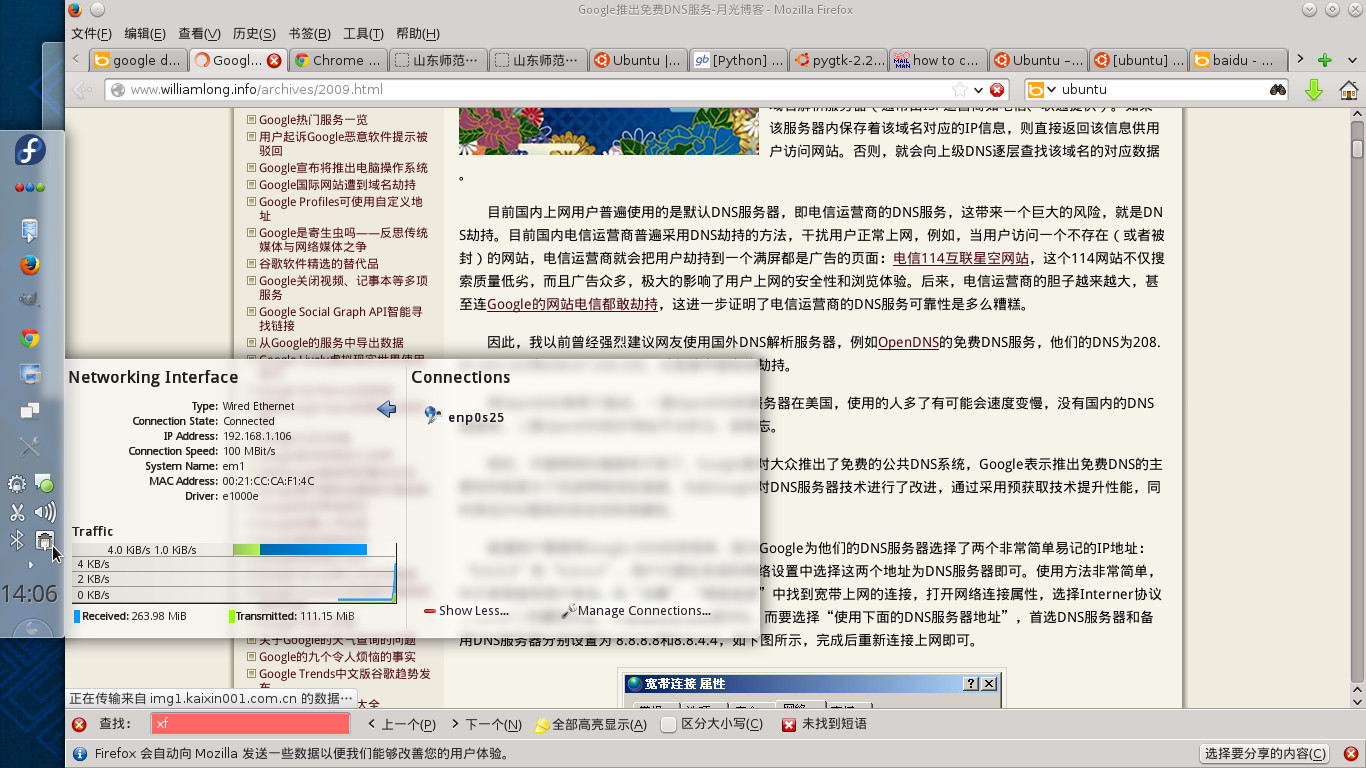Viewport: 1366px width, 768px height.
Task: Click the 14:06 clock
Action: (x=29, y=594)
